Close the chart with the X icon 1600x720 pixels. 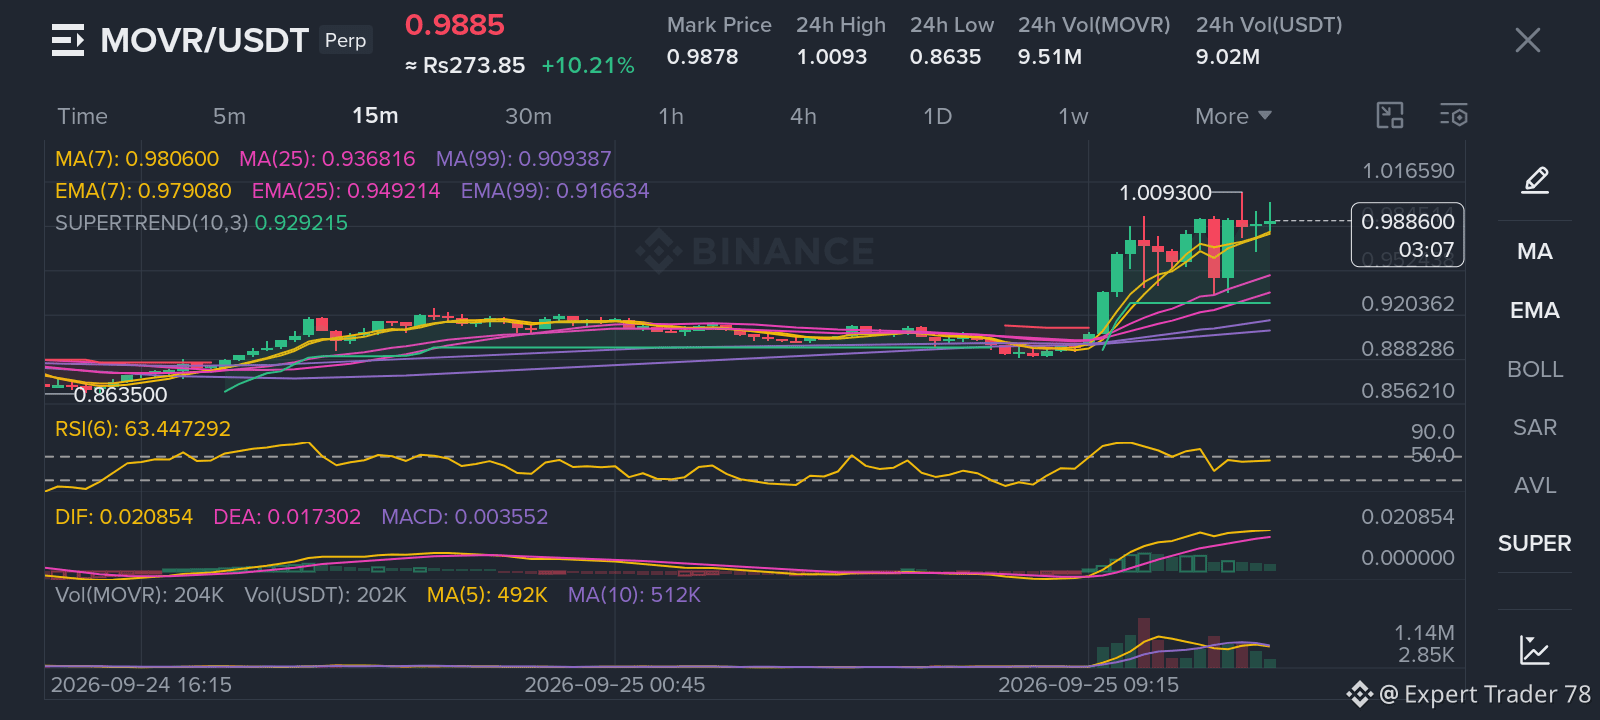pos(1528,40)
